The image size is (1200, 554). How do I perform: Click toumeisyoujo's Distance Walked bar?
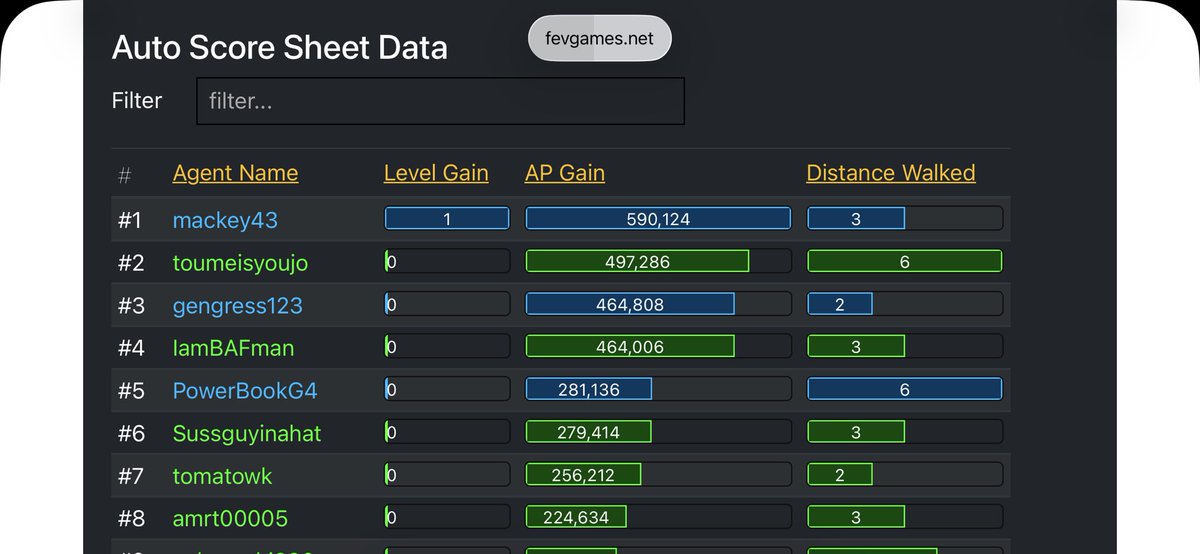905,262
